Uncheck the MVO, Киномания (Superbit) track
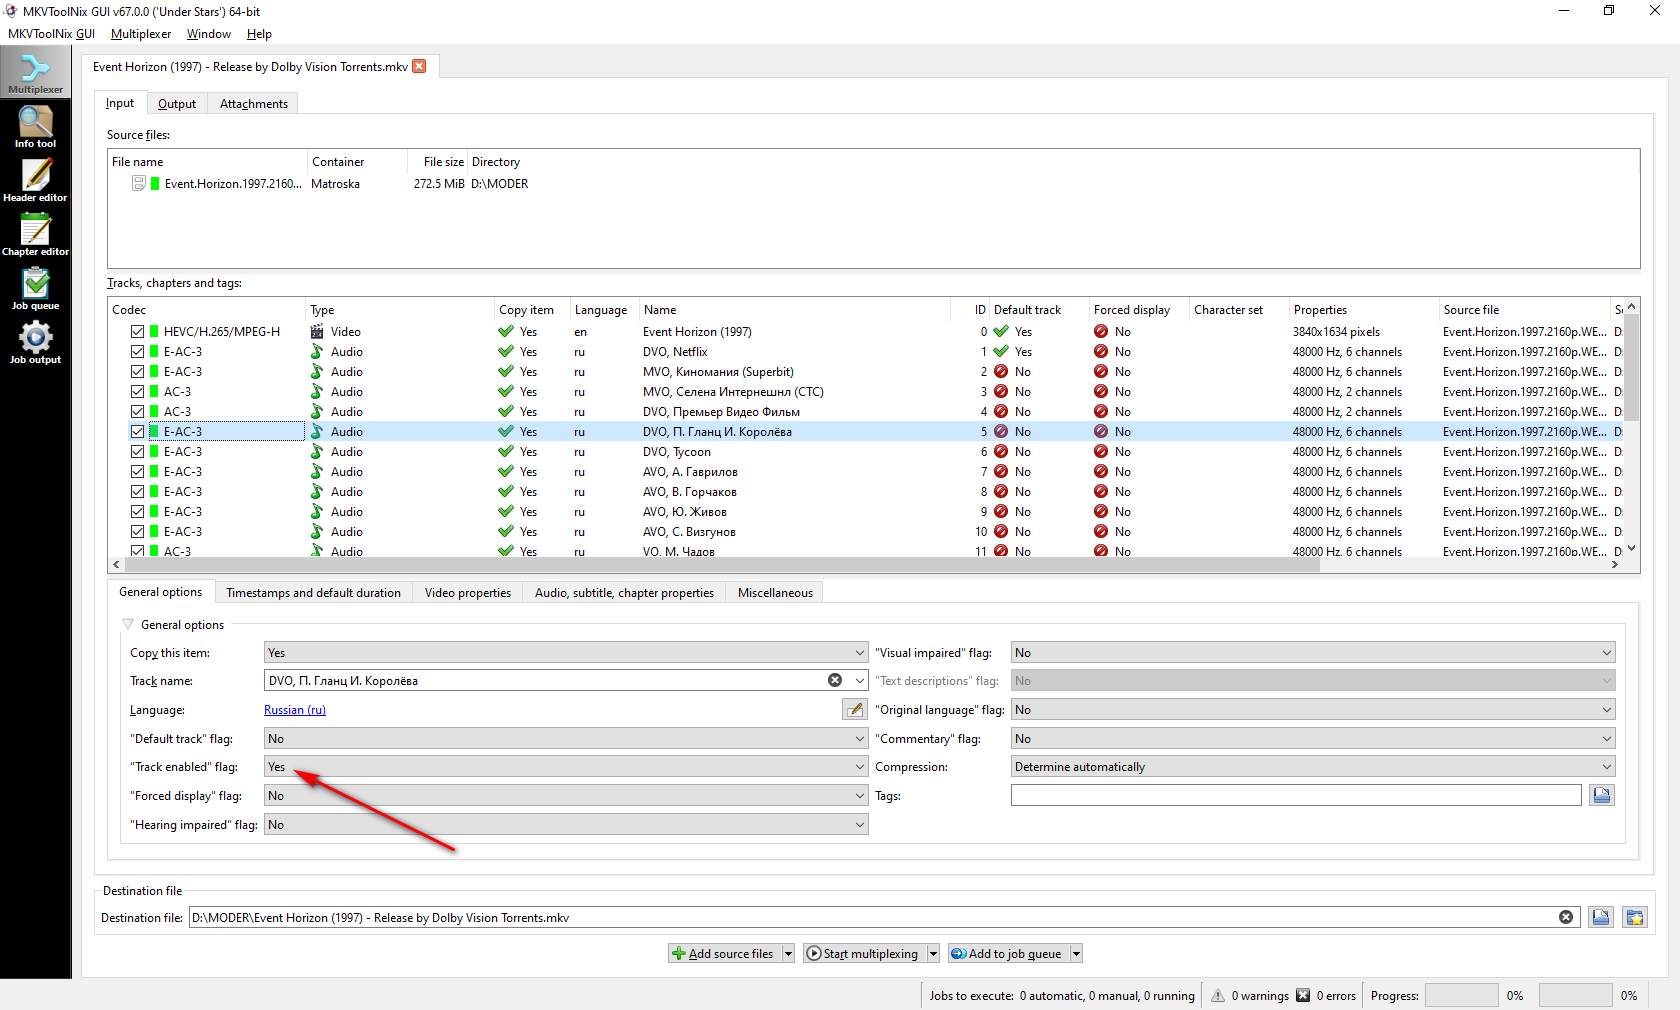 point(137,371)
